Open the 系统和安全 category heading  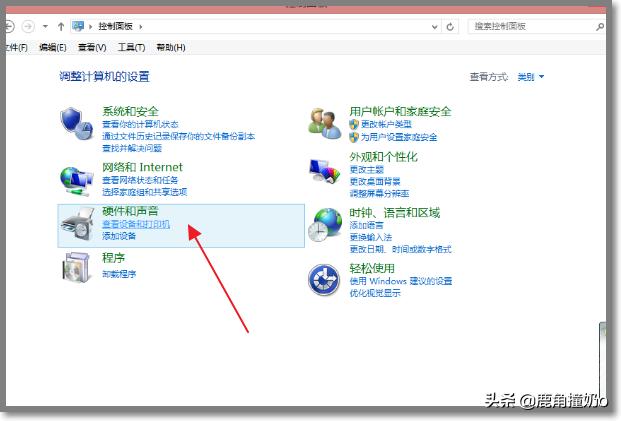pos(130,111)
